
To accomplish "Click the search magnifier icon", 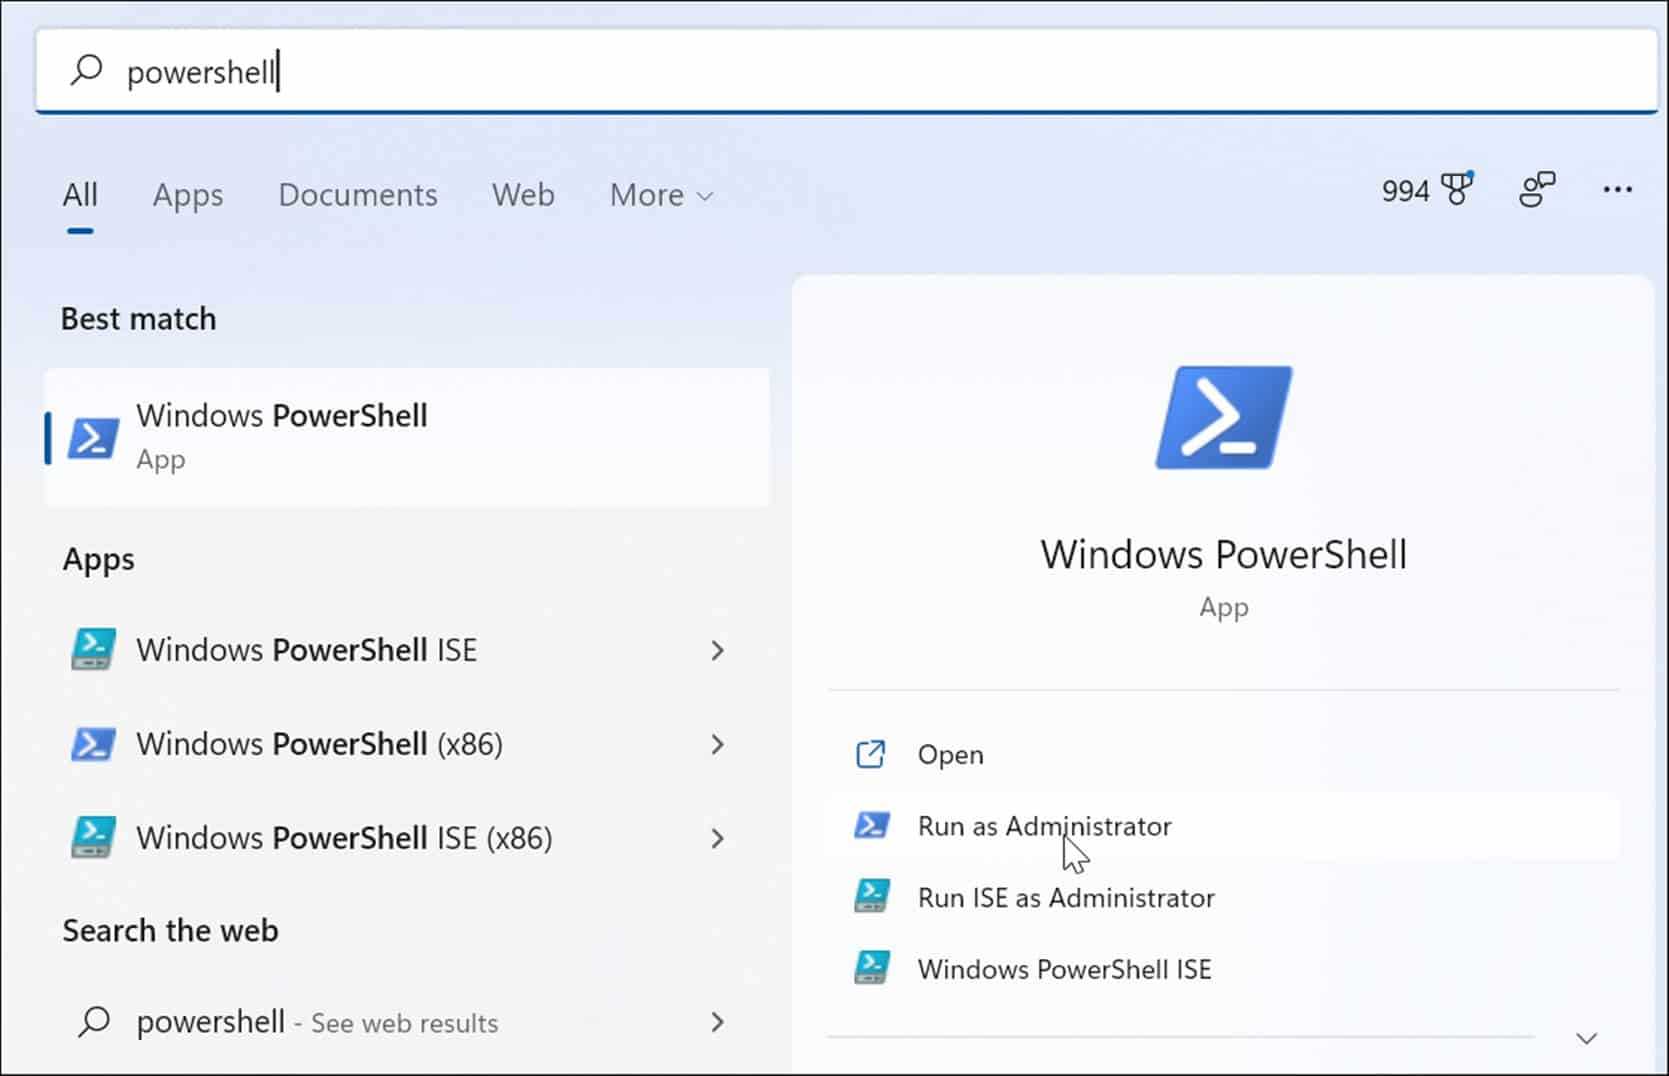I will pyautogui.click(x=86, y=70).
